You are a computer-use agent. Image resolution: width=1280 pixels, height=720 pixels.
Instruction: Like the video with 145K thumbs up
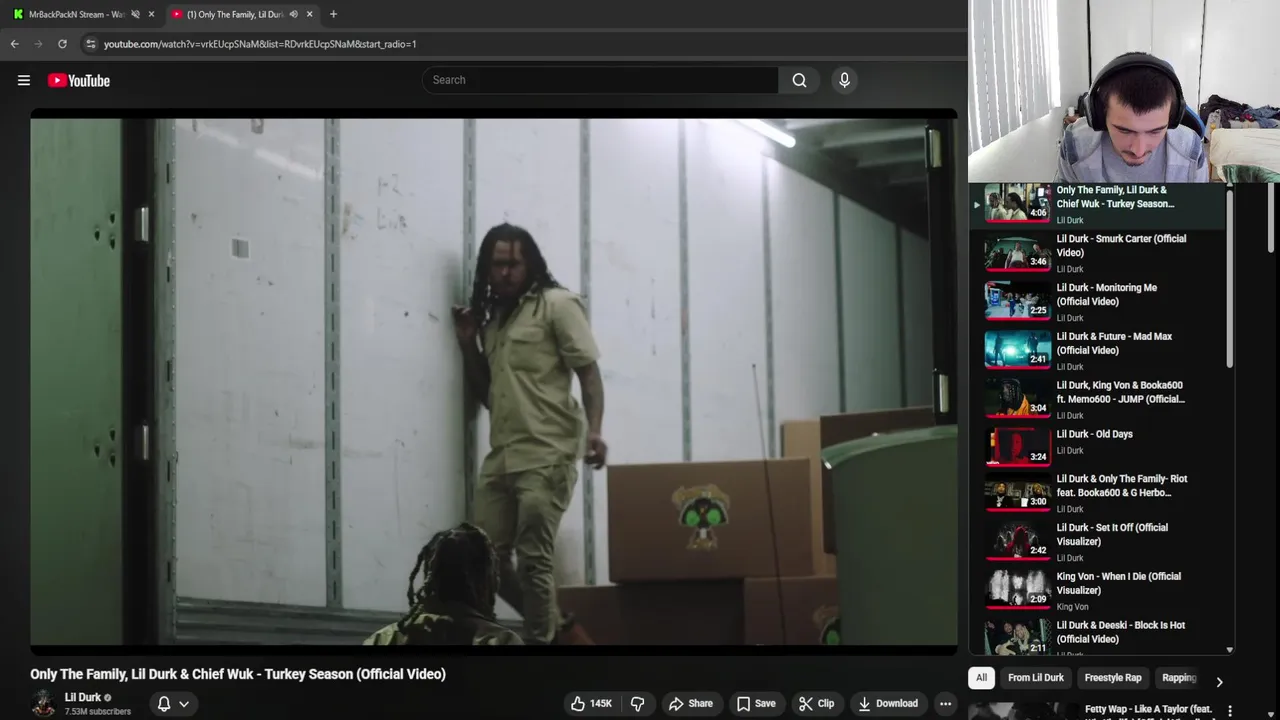point(591,703)
